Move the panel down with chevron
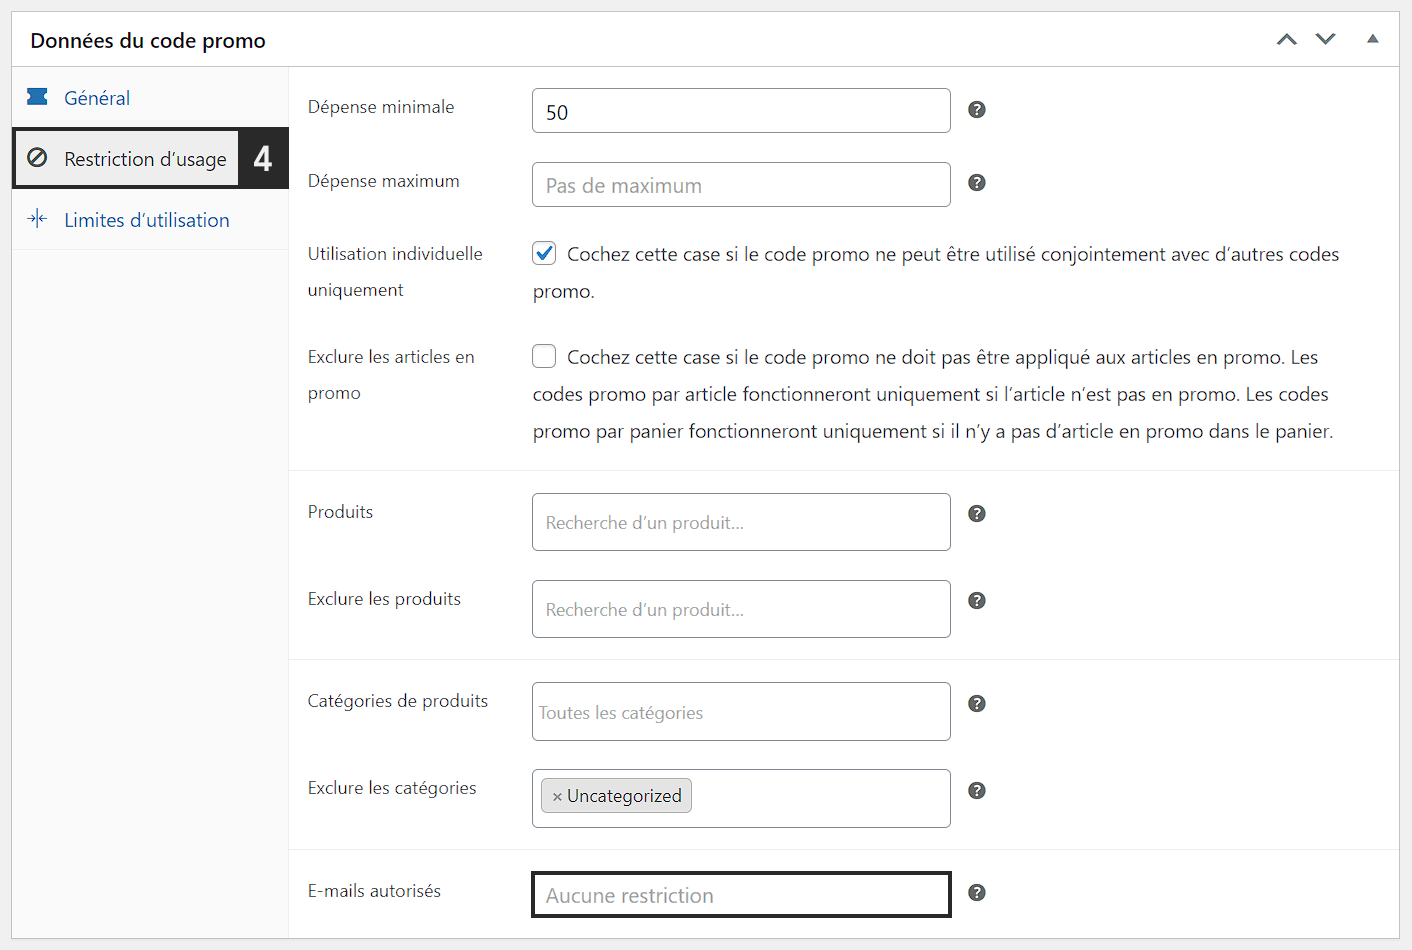The width and height of the screenshot is (1412, 950). (1325, 40)
